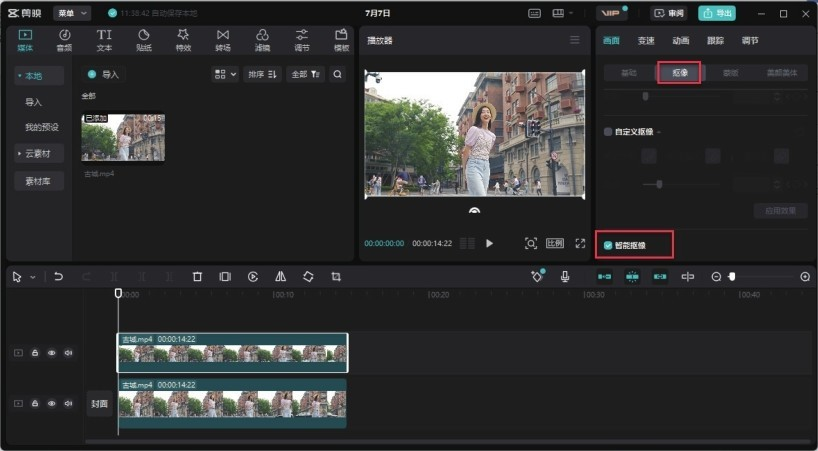This screenshot has height=451, width=818.
Task: Click the 封面 cover button
Action: coord(99,404)
